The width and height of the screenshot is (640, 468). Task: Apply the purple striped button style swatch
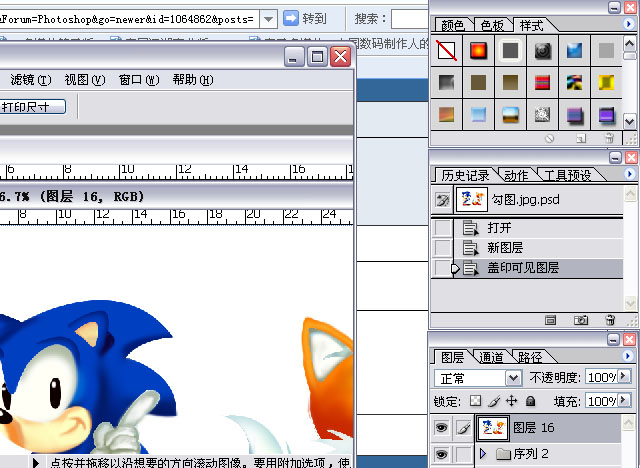(606, 115)
